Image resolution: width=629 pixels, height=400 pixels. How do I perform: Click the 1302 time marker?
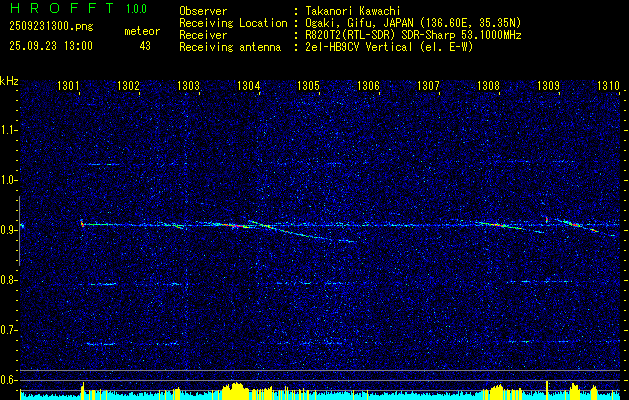[x=128, y=85]
